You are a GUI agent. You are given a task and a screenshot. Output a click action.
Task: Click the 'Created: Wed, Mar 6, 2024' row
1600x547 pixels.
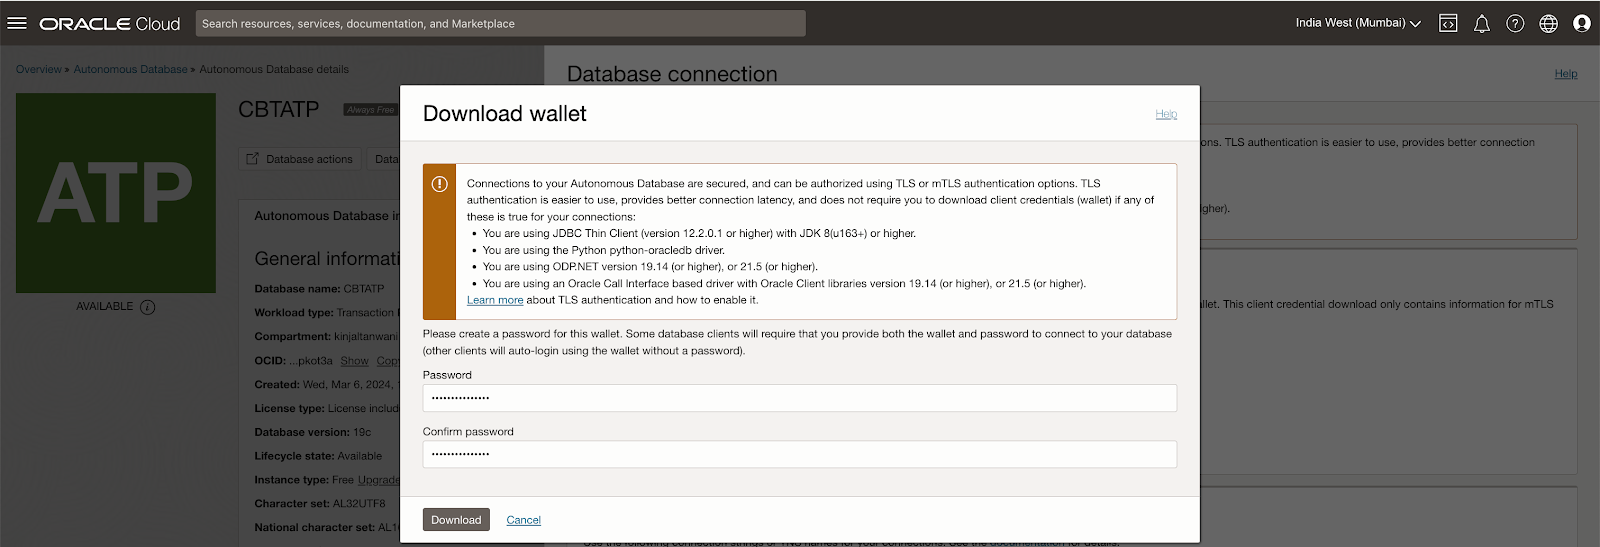(326, 385)
